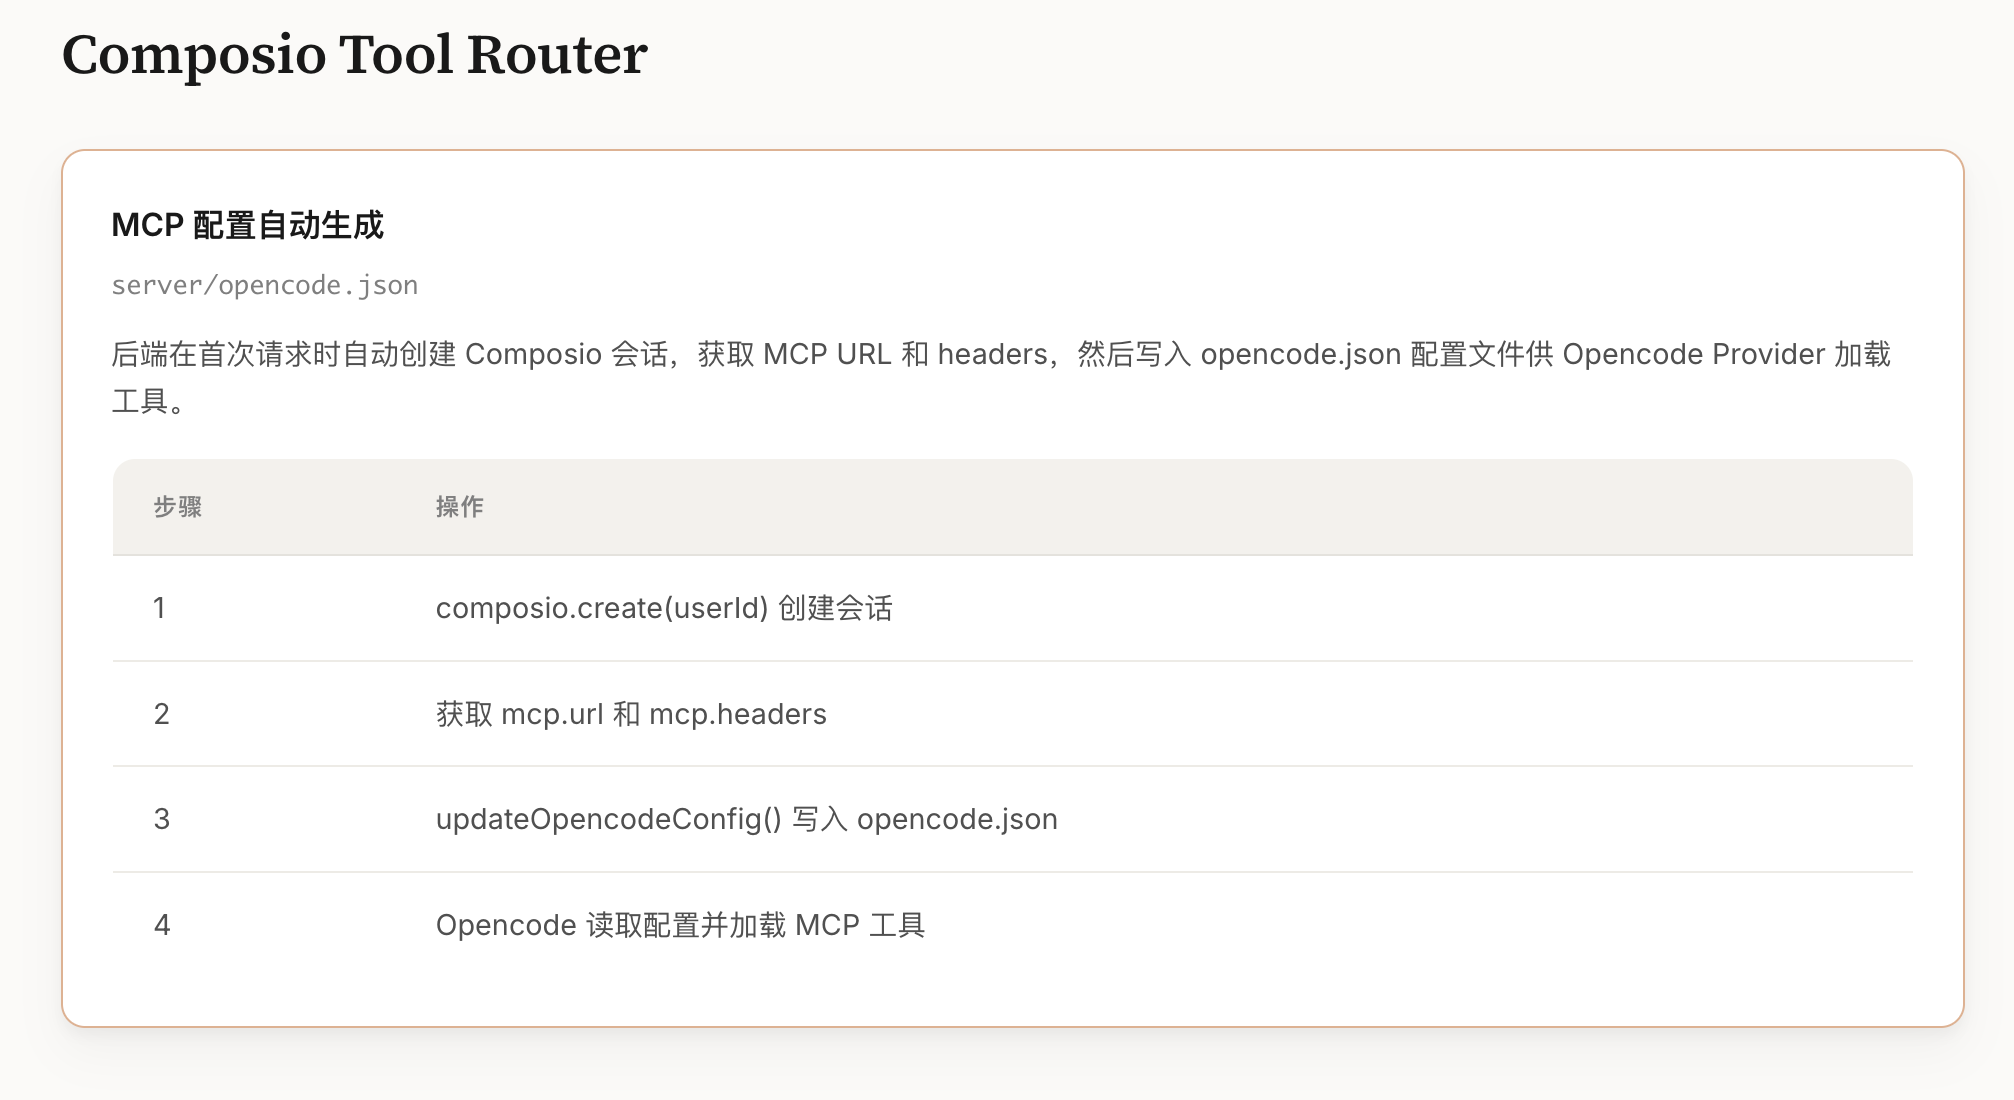The image size is (2014, 1100).
Task: Click updateOpencodeConfig() 写入 opencode.json row text
Action: 746,819
